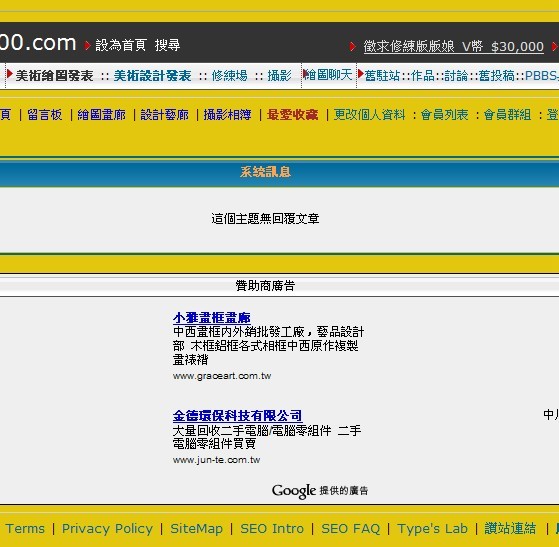The height and width of the screenshot is (547, 559).
Task: Click red arrow icon before 徵求修練版版娘
Action: coord(353,46)
